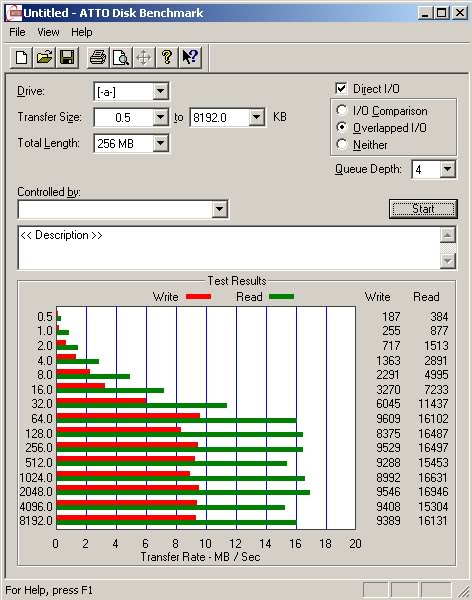
Task: Click the Print toolbar icon
Action: (x=98, y=58)
